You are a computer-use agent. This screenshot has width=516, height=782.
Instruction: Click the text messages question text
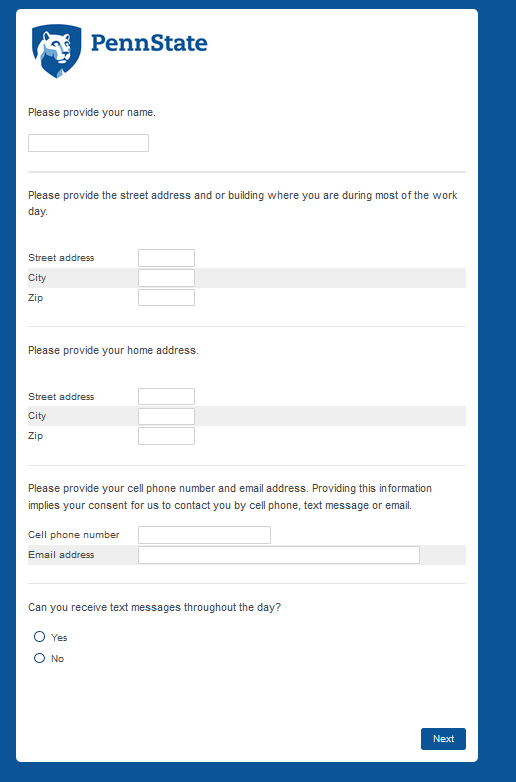(x=155, y=607)
